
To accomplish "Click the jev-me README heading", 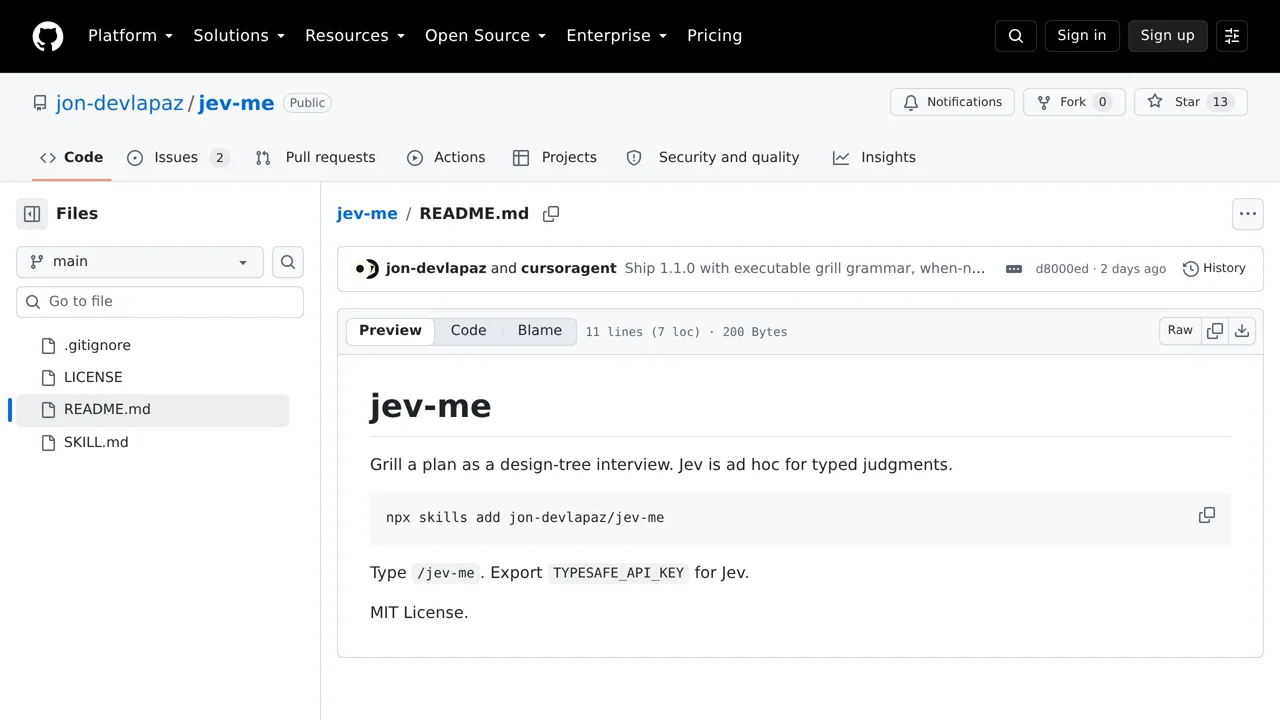I will point(430,406).
